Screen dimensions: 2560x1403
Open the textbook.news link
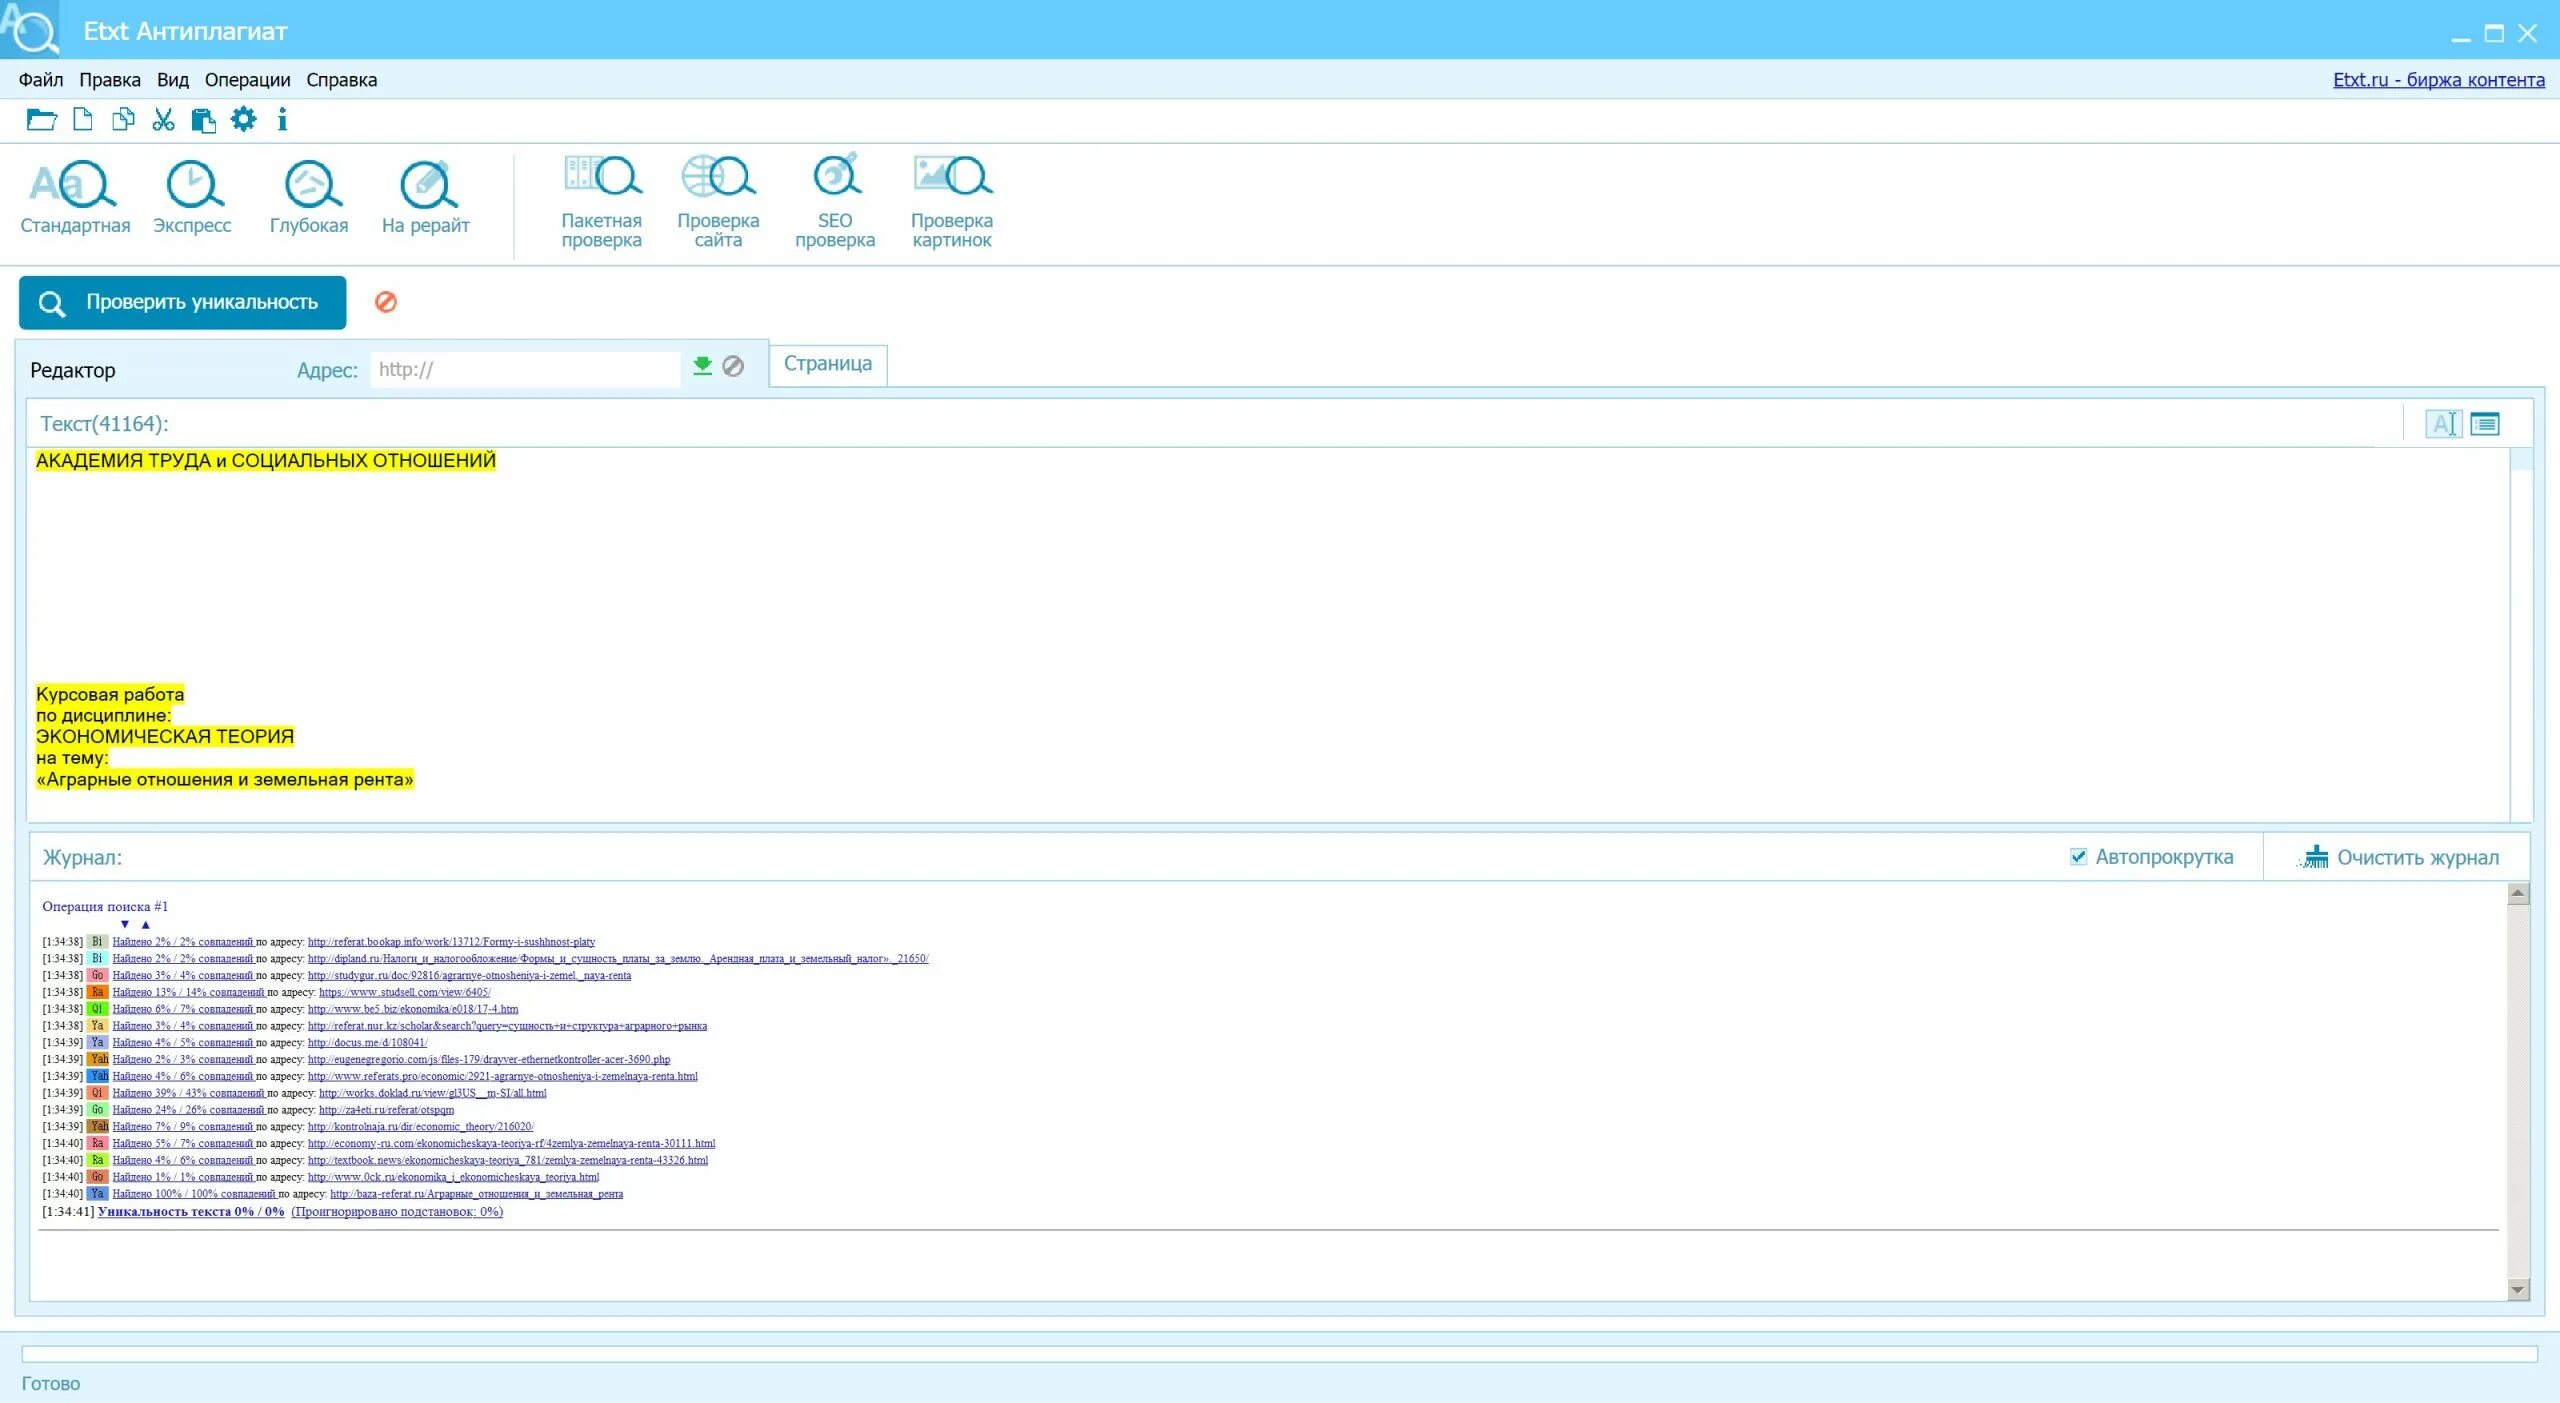508,1161
